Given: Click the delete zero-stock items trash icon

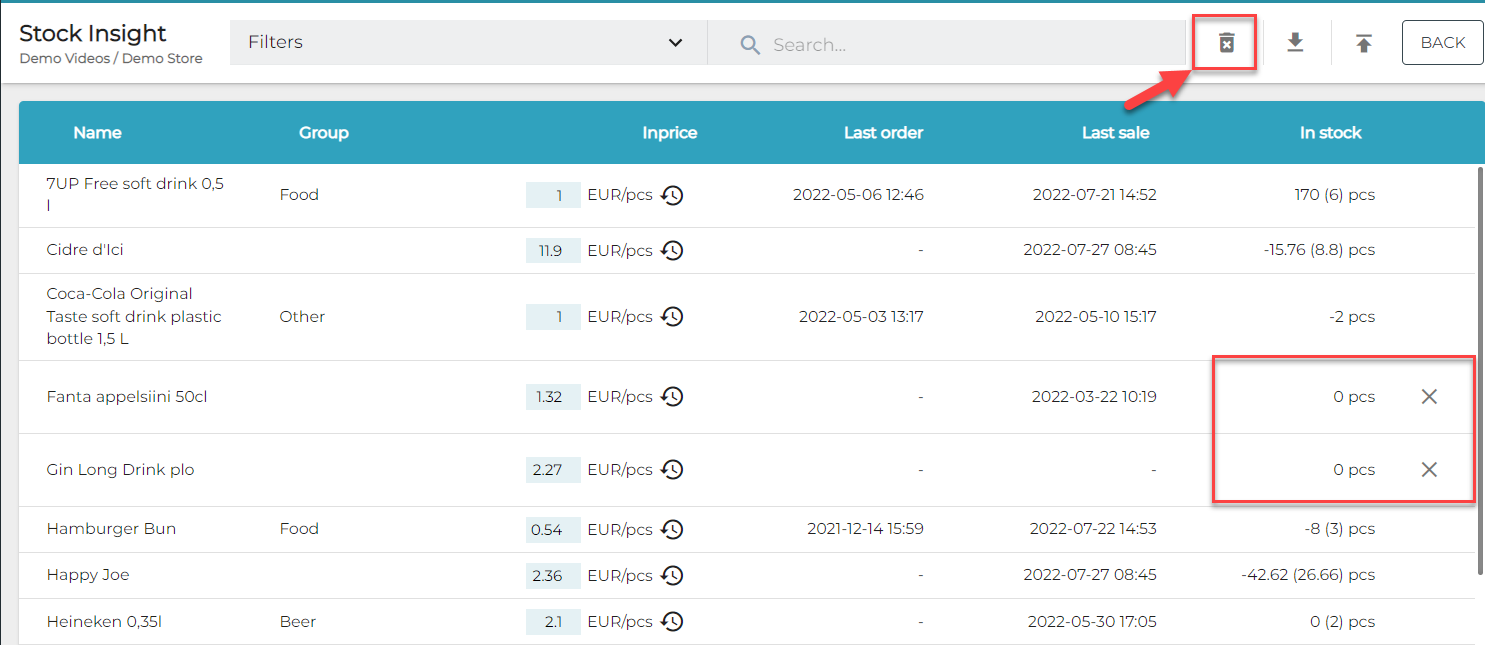Looking at the screenshot, I should pyautogui.click(x=1226, y=43).
